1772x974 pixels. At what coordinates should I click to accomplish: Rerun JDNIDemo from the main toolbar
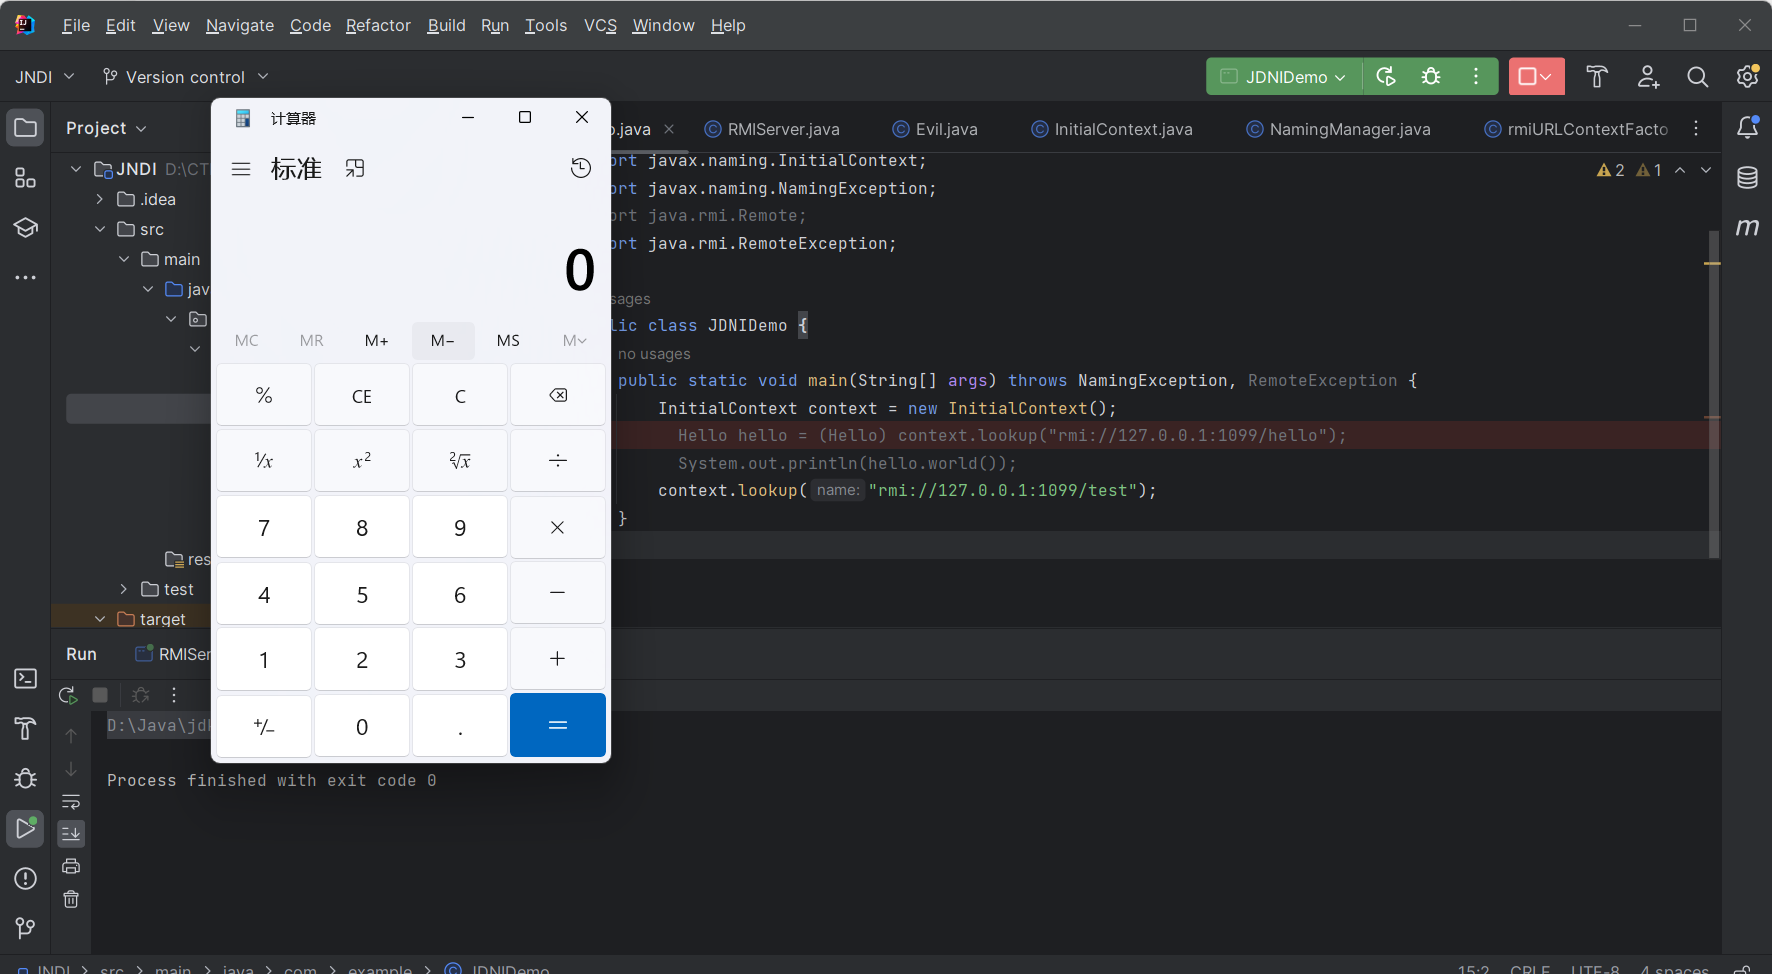coord(1386,77)
